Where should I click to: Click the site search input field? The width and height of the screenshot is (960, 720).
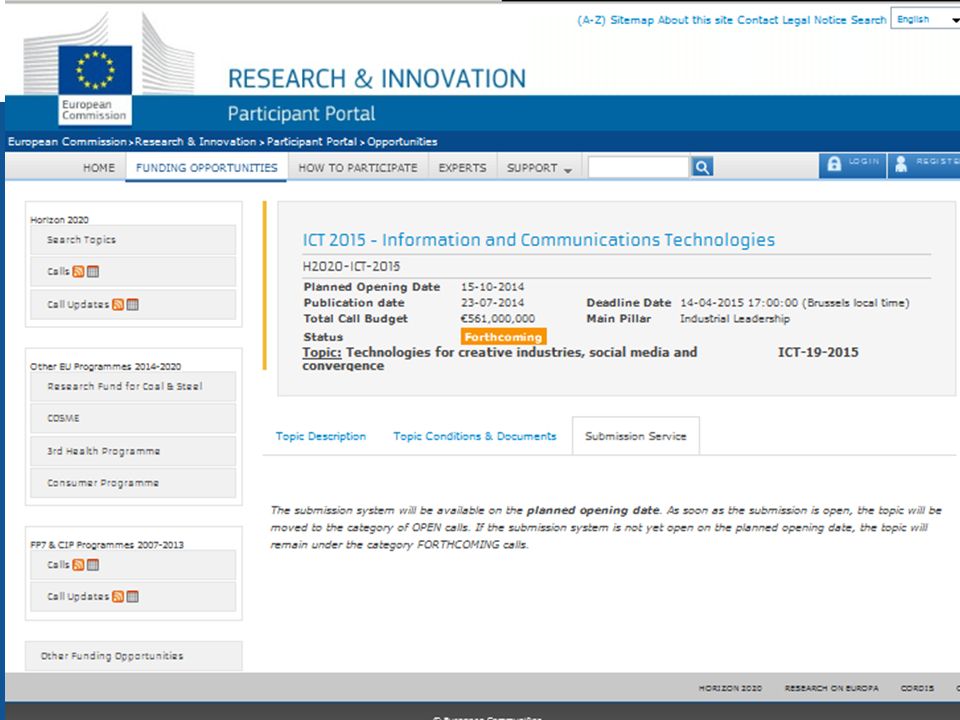[639, 167]
